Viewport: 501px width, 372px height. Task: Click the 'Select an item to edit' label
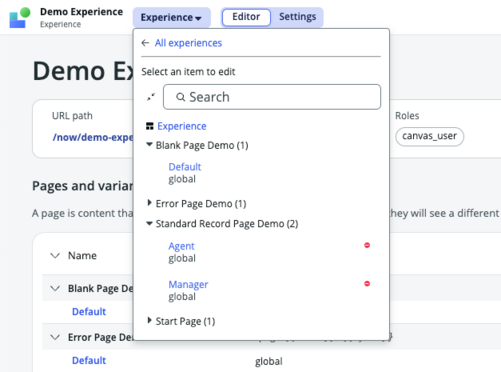[x=188, y=72]
